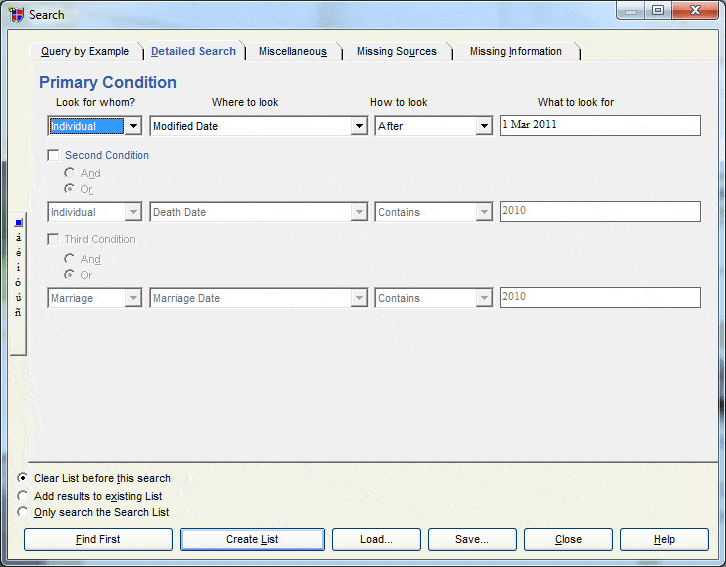Switch to Query by Example tab
The image size is (726, 567).
[x=85, y=51]
